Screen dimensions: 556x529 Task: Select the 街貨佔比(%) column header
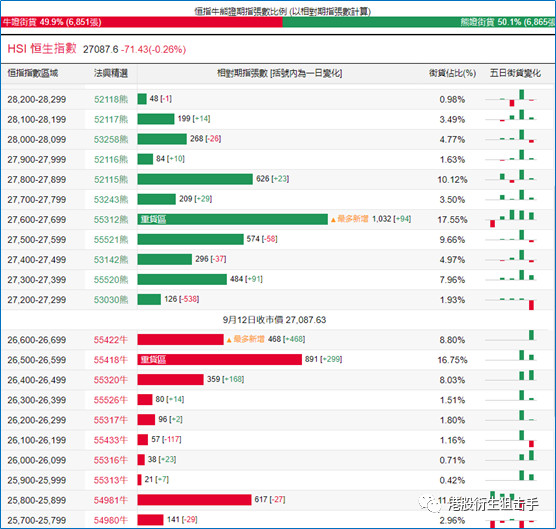[452, 73]
